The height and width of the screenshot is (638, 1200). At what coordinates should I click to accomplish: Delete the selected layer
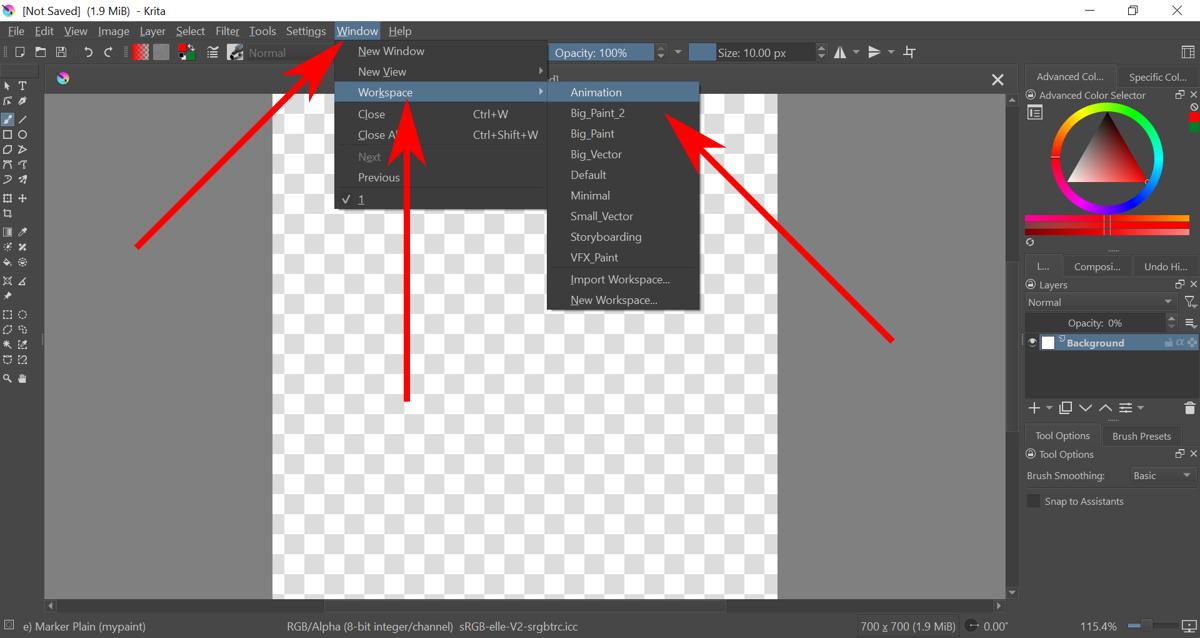[1189, 408]
